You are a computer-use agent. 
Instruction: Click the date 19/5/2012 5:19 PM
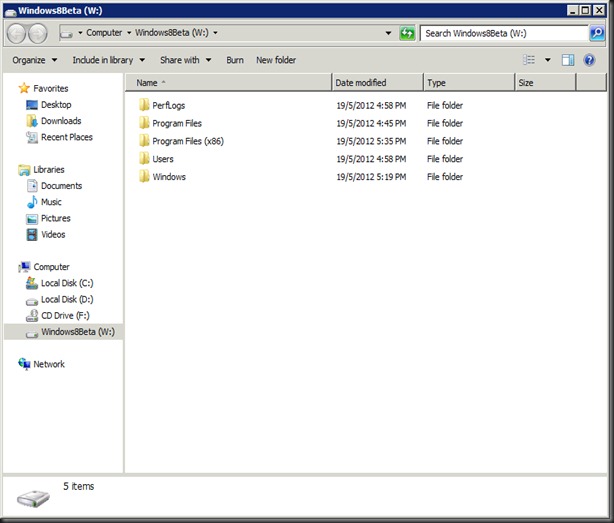coord(371,177)
